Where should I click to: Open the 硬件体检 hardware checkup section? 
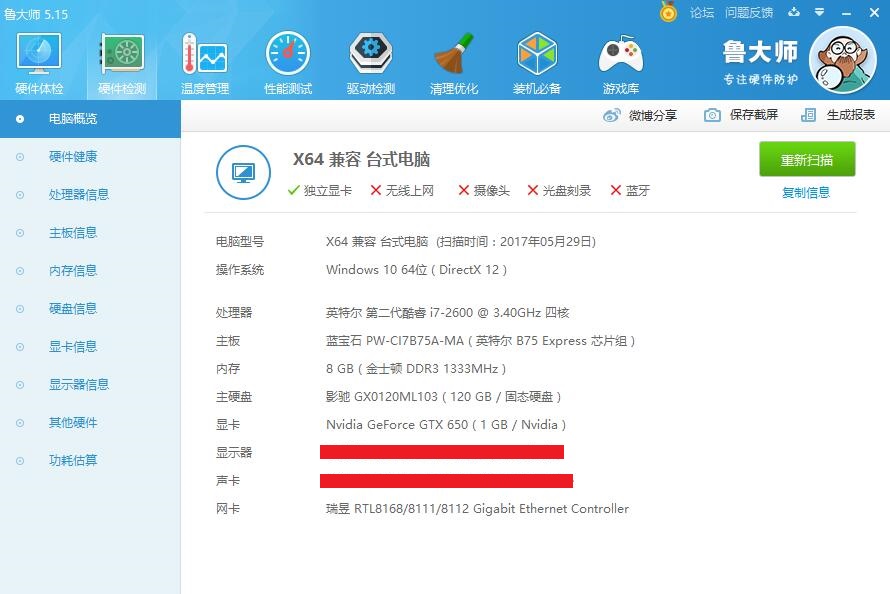coord(39,64)
